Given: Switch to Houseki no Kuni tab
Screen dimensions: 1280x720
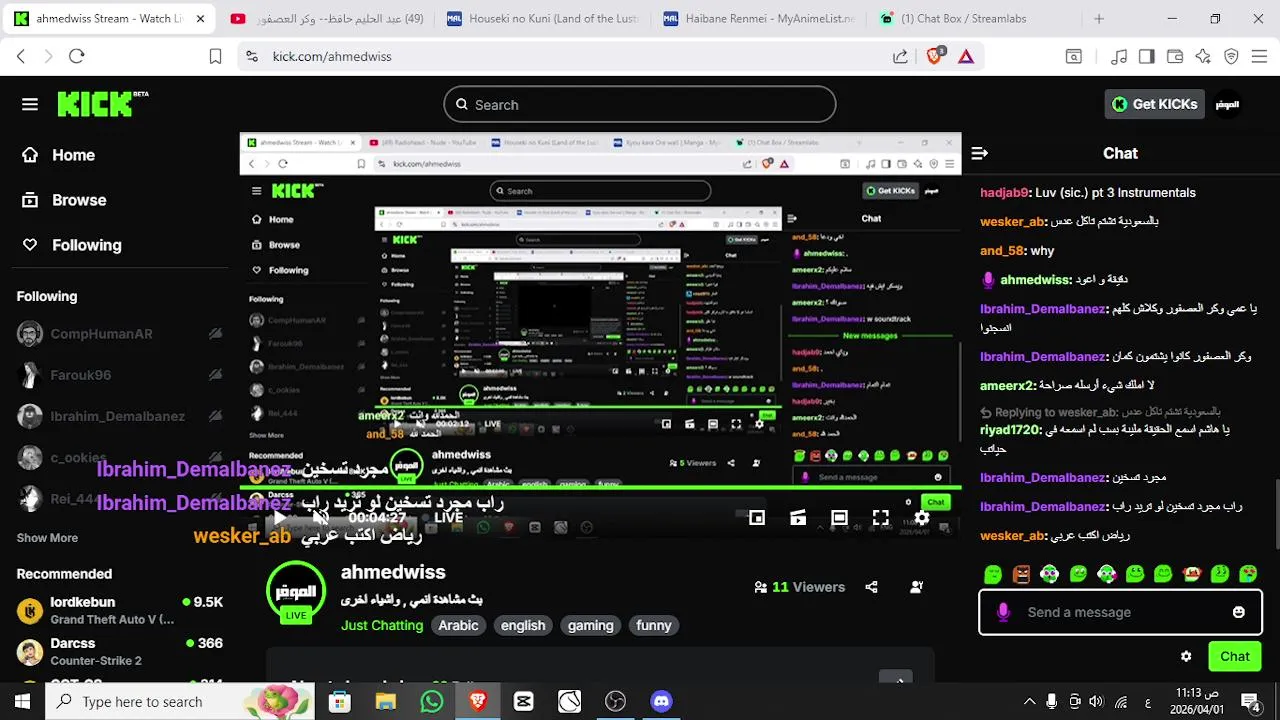Looking at the screenshot, I should (x=542, y=19).
